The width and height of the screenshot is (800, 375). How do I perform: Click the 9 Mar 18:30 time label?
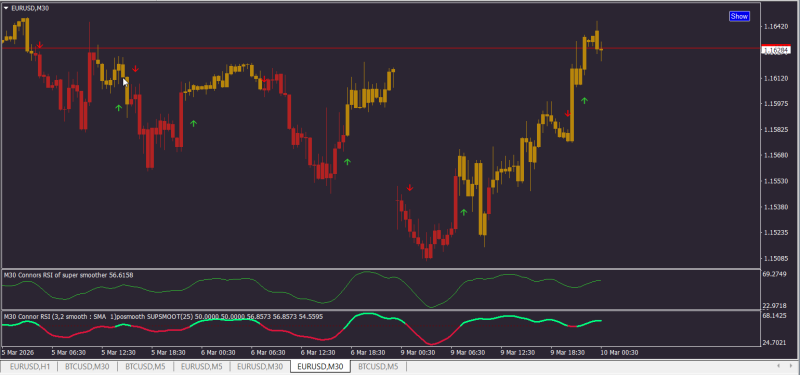(568, 352)
